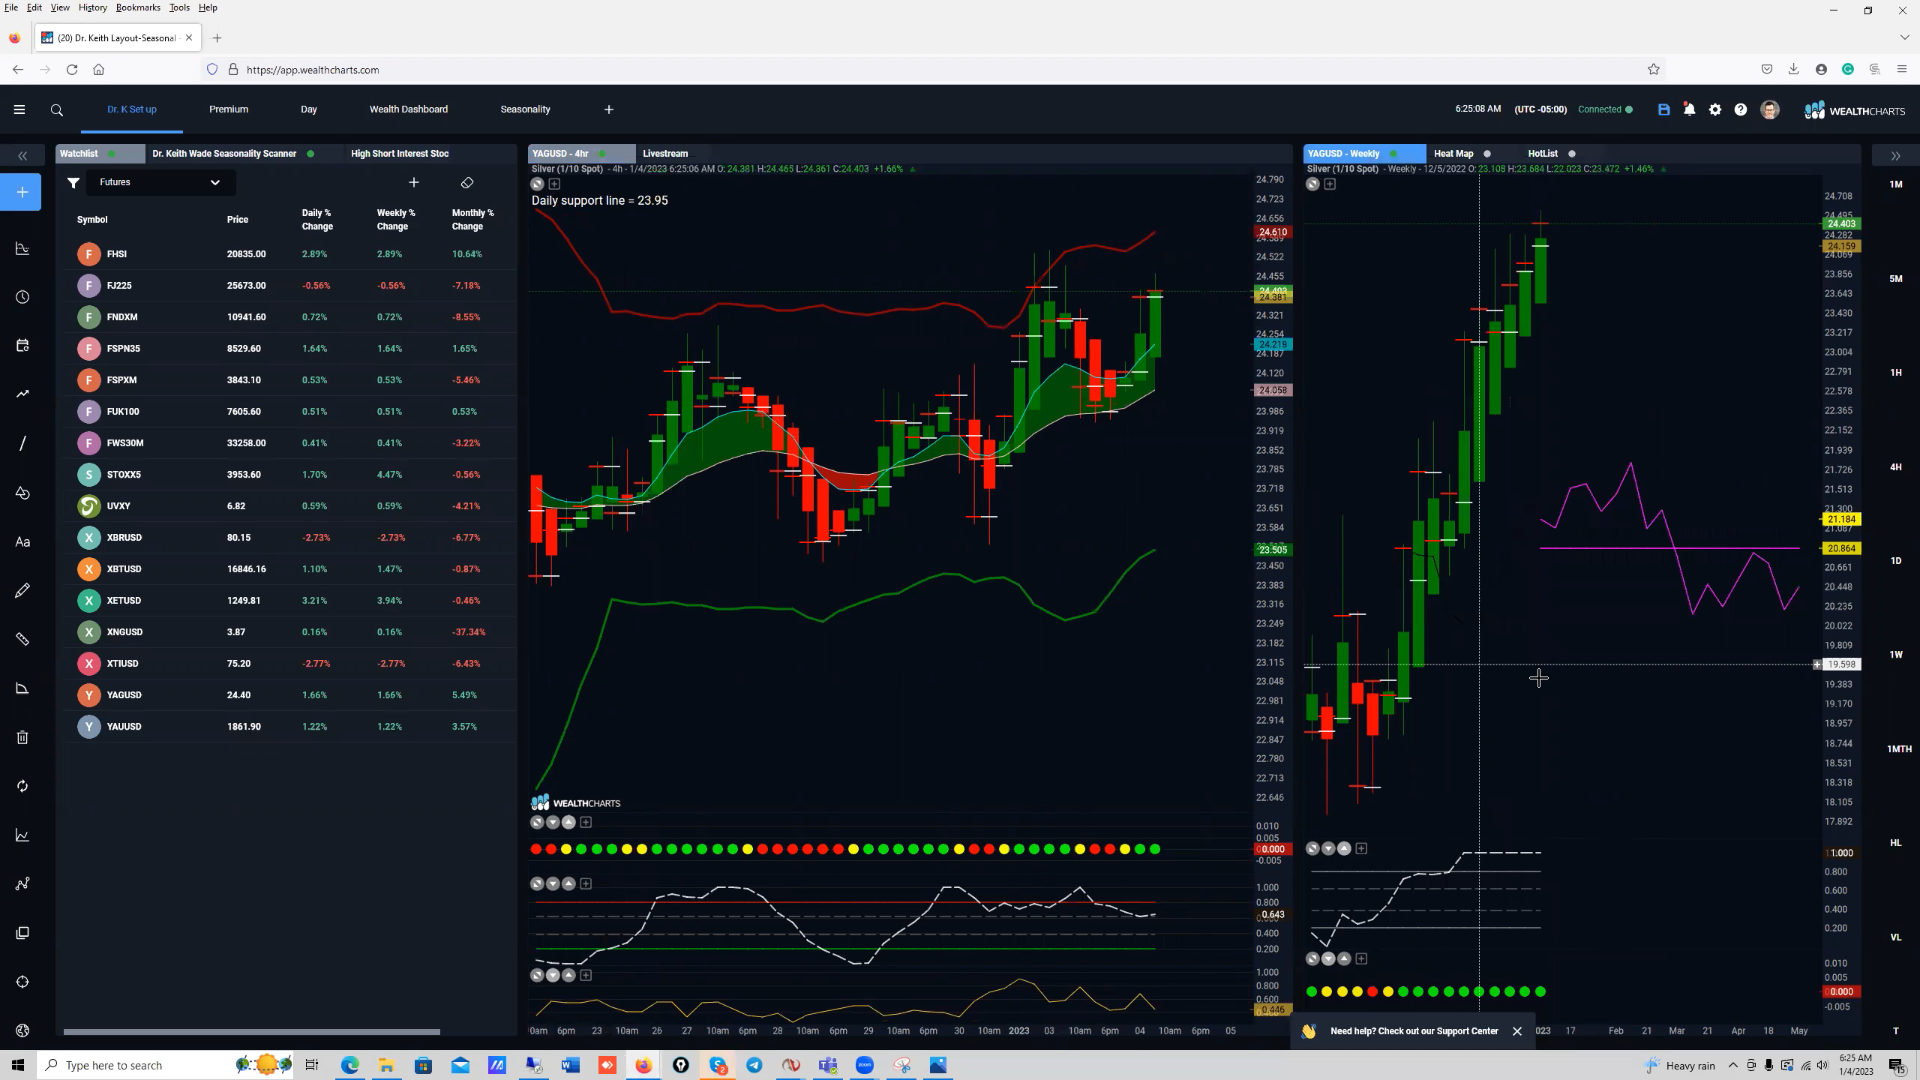The image size is (1920, 1080).
Task: Select the diagonal line drawing tool
Action: 22,443
